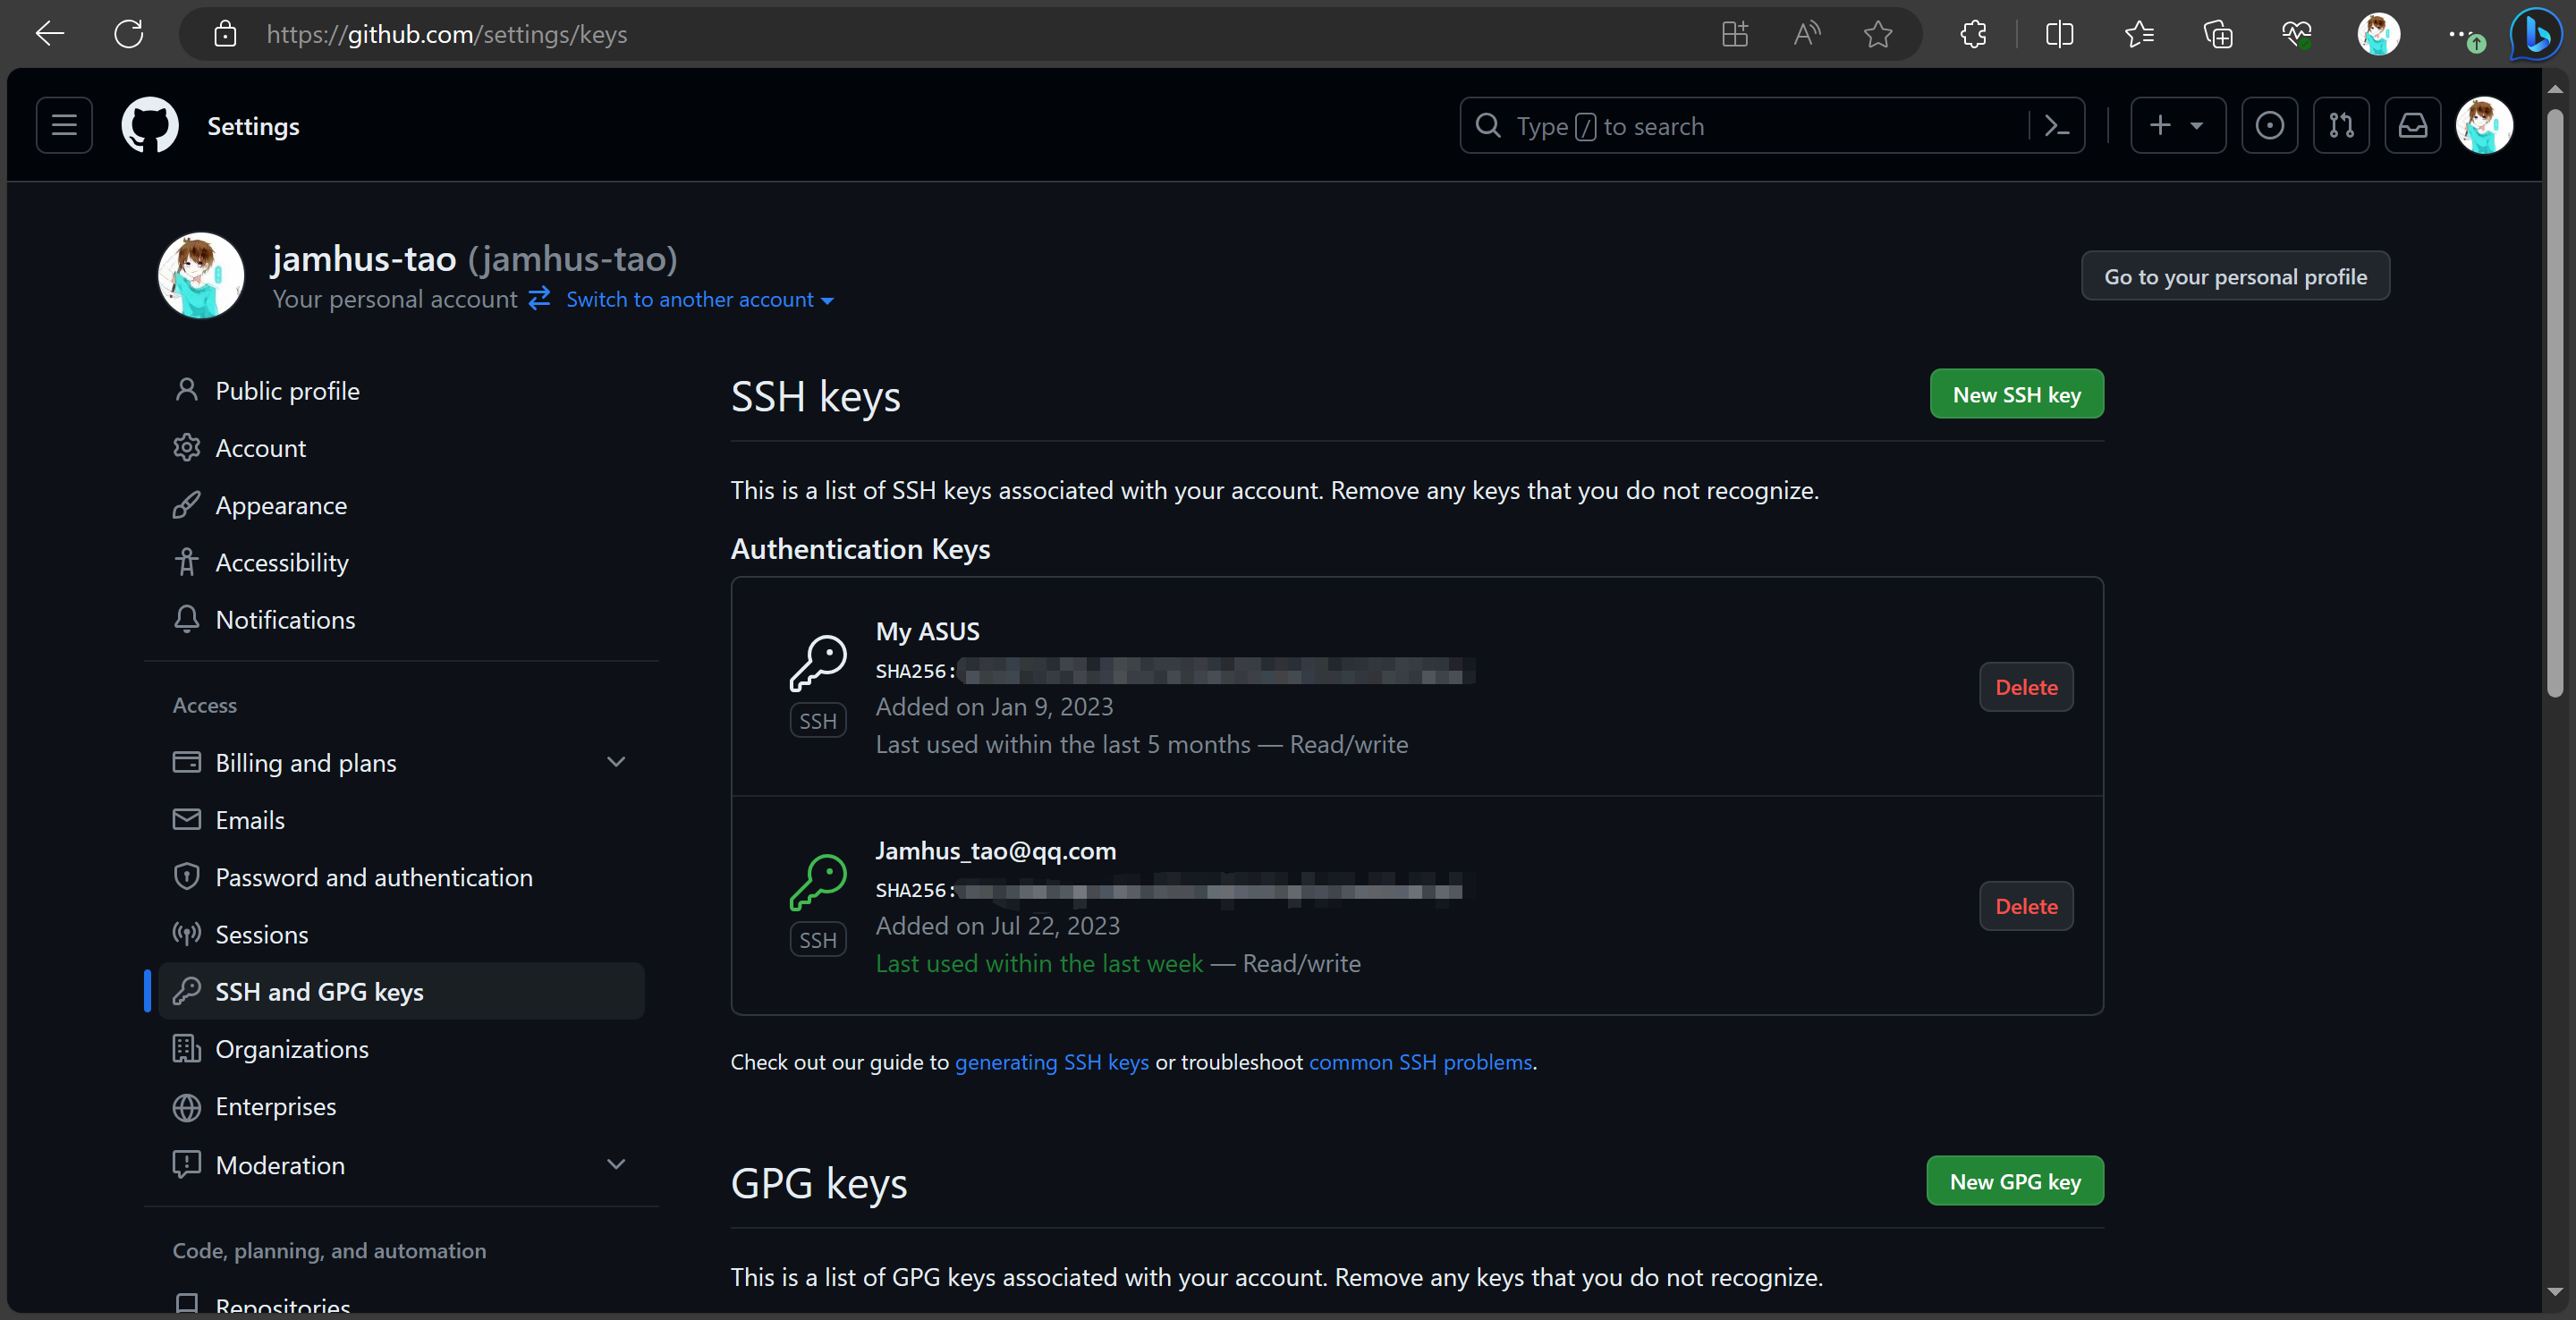Select SSH and GPG keys sidebar item
This screenshot has height=1320, width=2576.
(401, 991)
